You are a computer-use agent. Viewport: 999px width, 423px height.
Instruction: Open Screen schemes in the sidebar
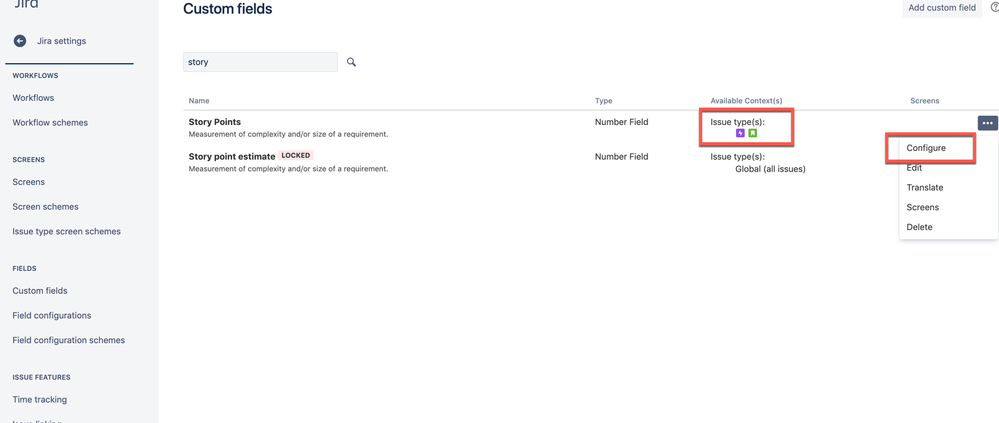[x=45, y=206]
